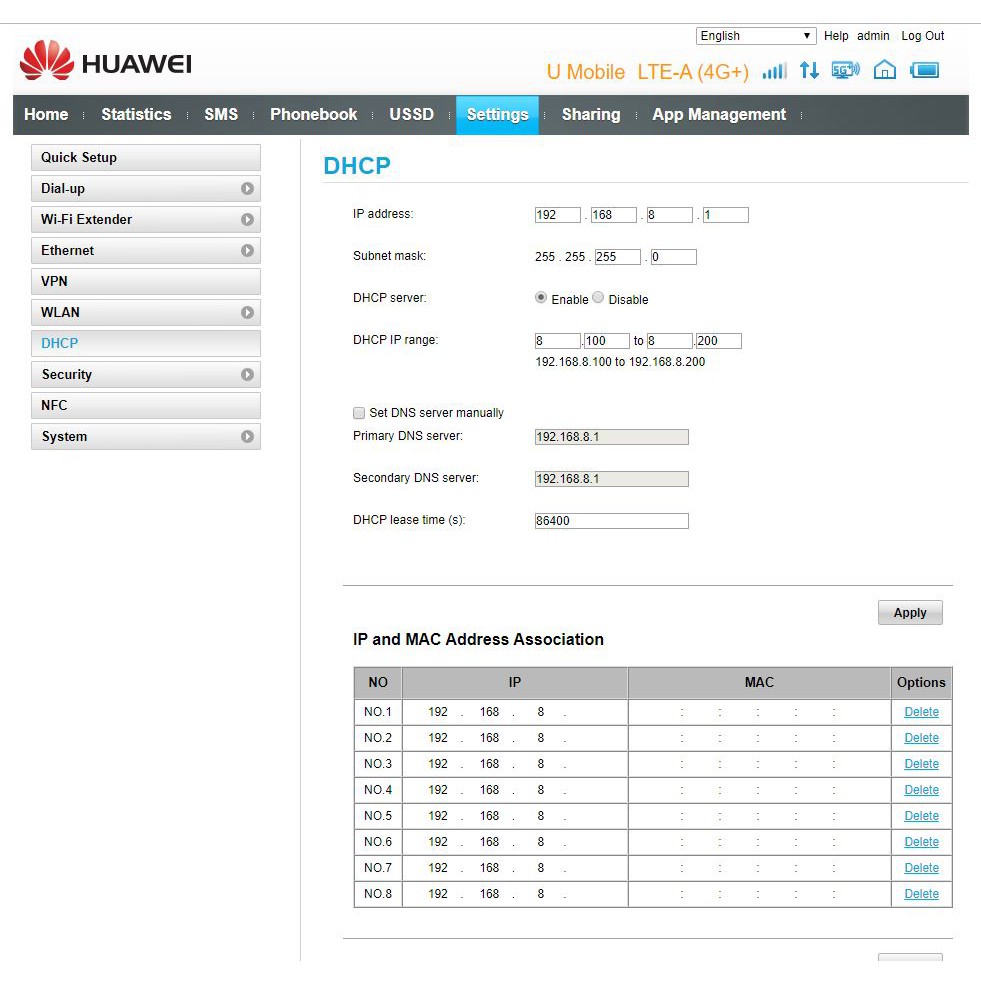Click the Wi-Fi signal status icon
The width and height of the screenshot is (981, 981).
coord(845,70)
